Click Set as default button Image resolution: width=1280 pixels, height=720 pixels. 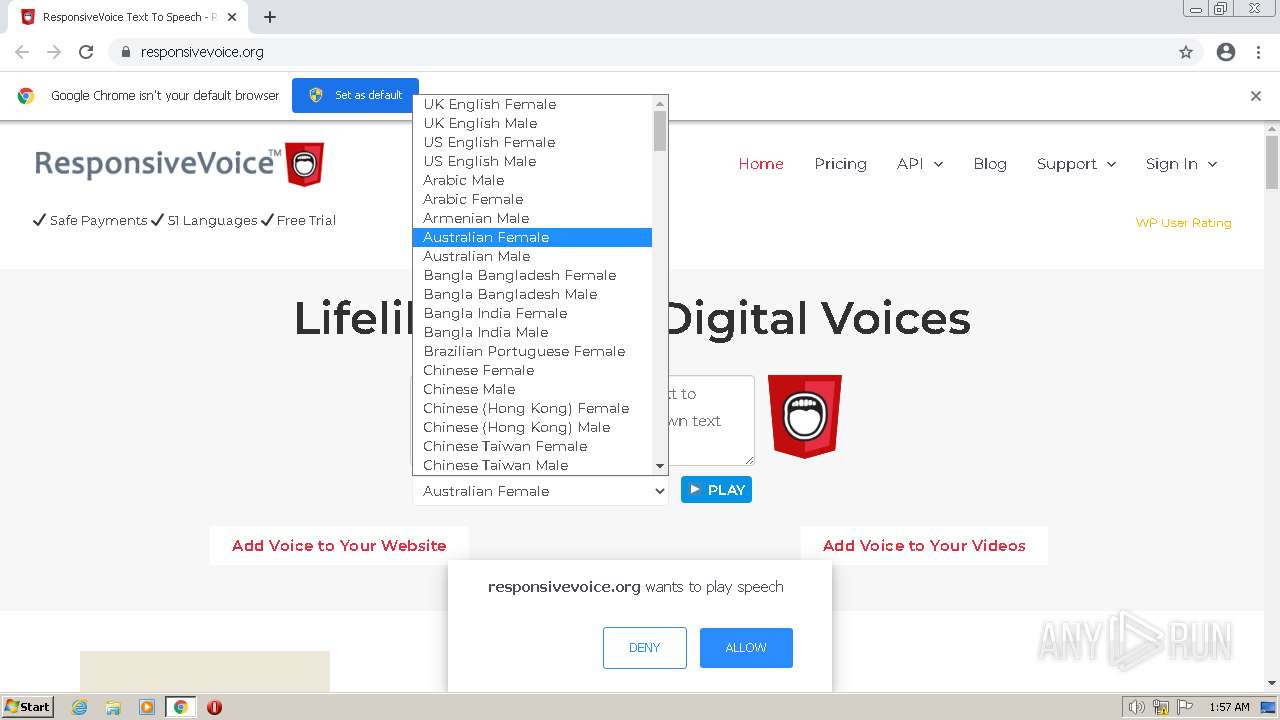point(355,96)
